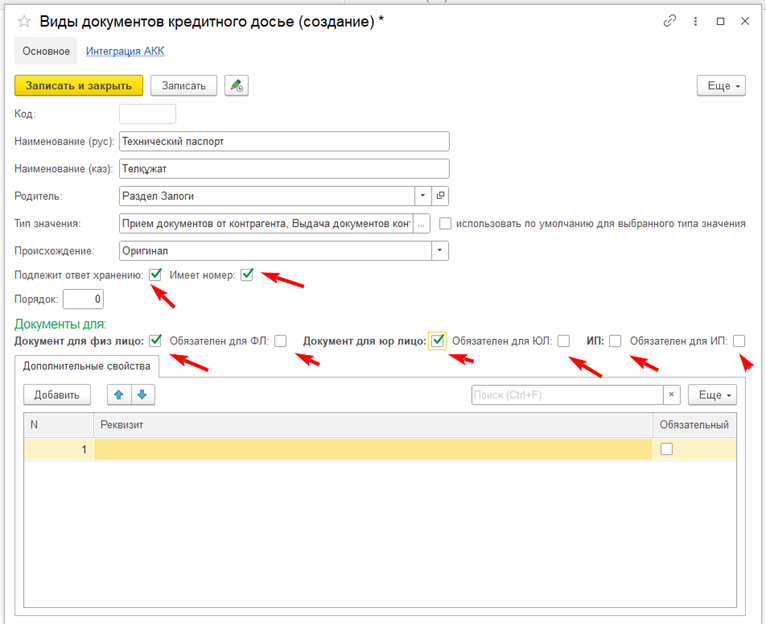Toggle Имеет номер checkbox
766x624 pixels.
[247, 275]
